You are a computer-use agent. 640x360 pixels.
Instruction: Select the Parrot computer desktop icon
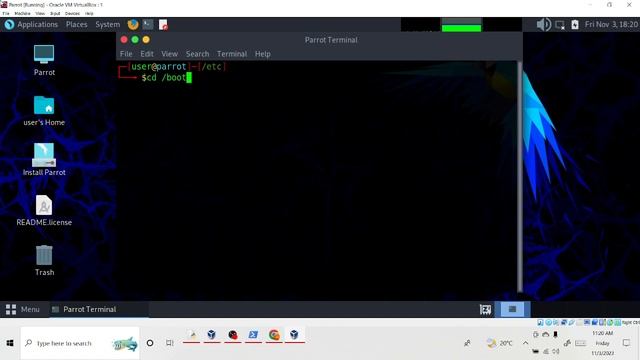pyautogui.click(x=44, y=60)
